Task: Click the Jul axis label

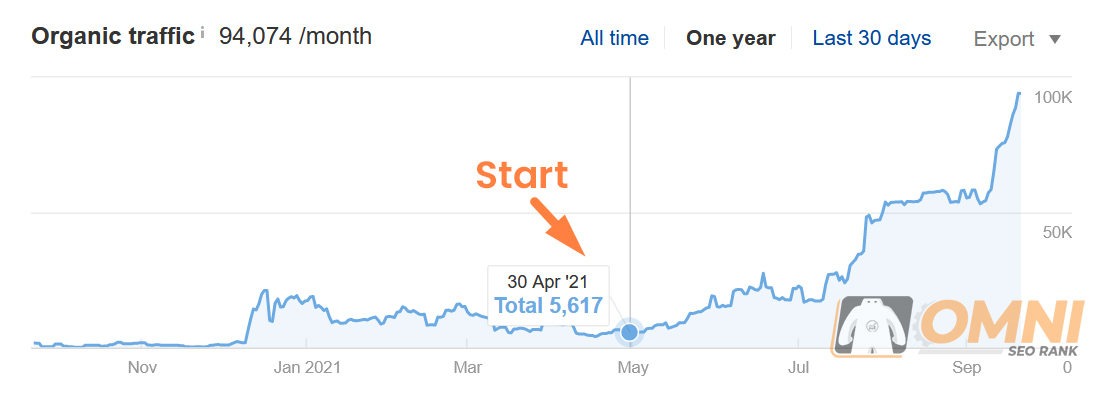Action: 798,368
